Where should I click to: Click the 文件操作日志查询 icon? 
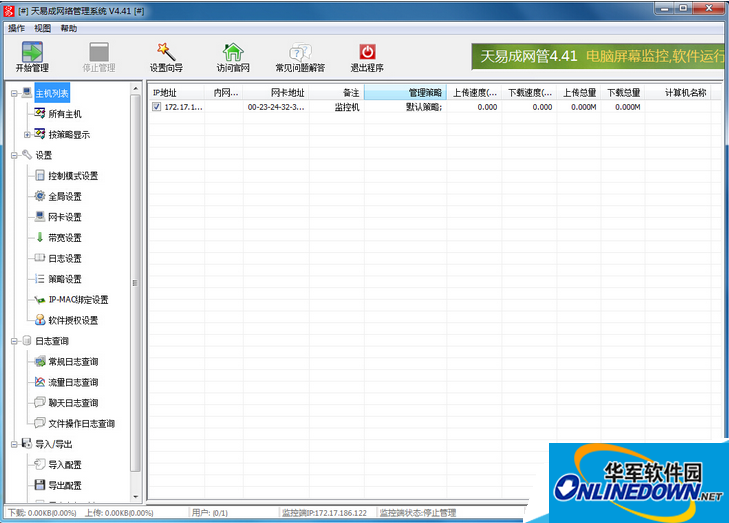point(40,423)
